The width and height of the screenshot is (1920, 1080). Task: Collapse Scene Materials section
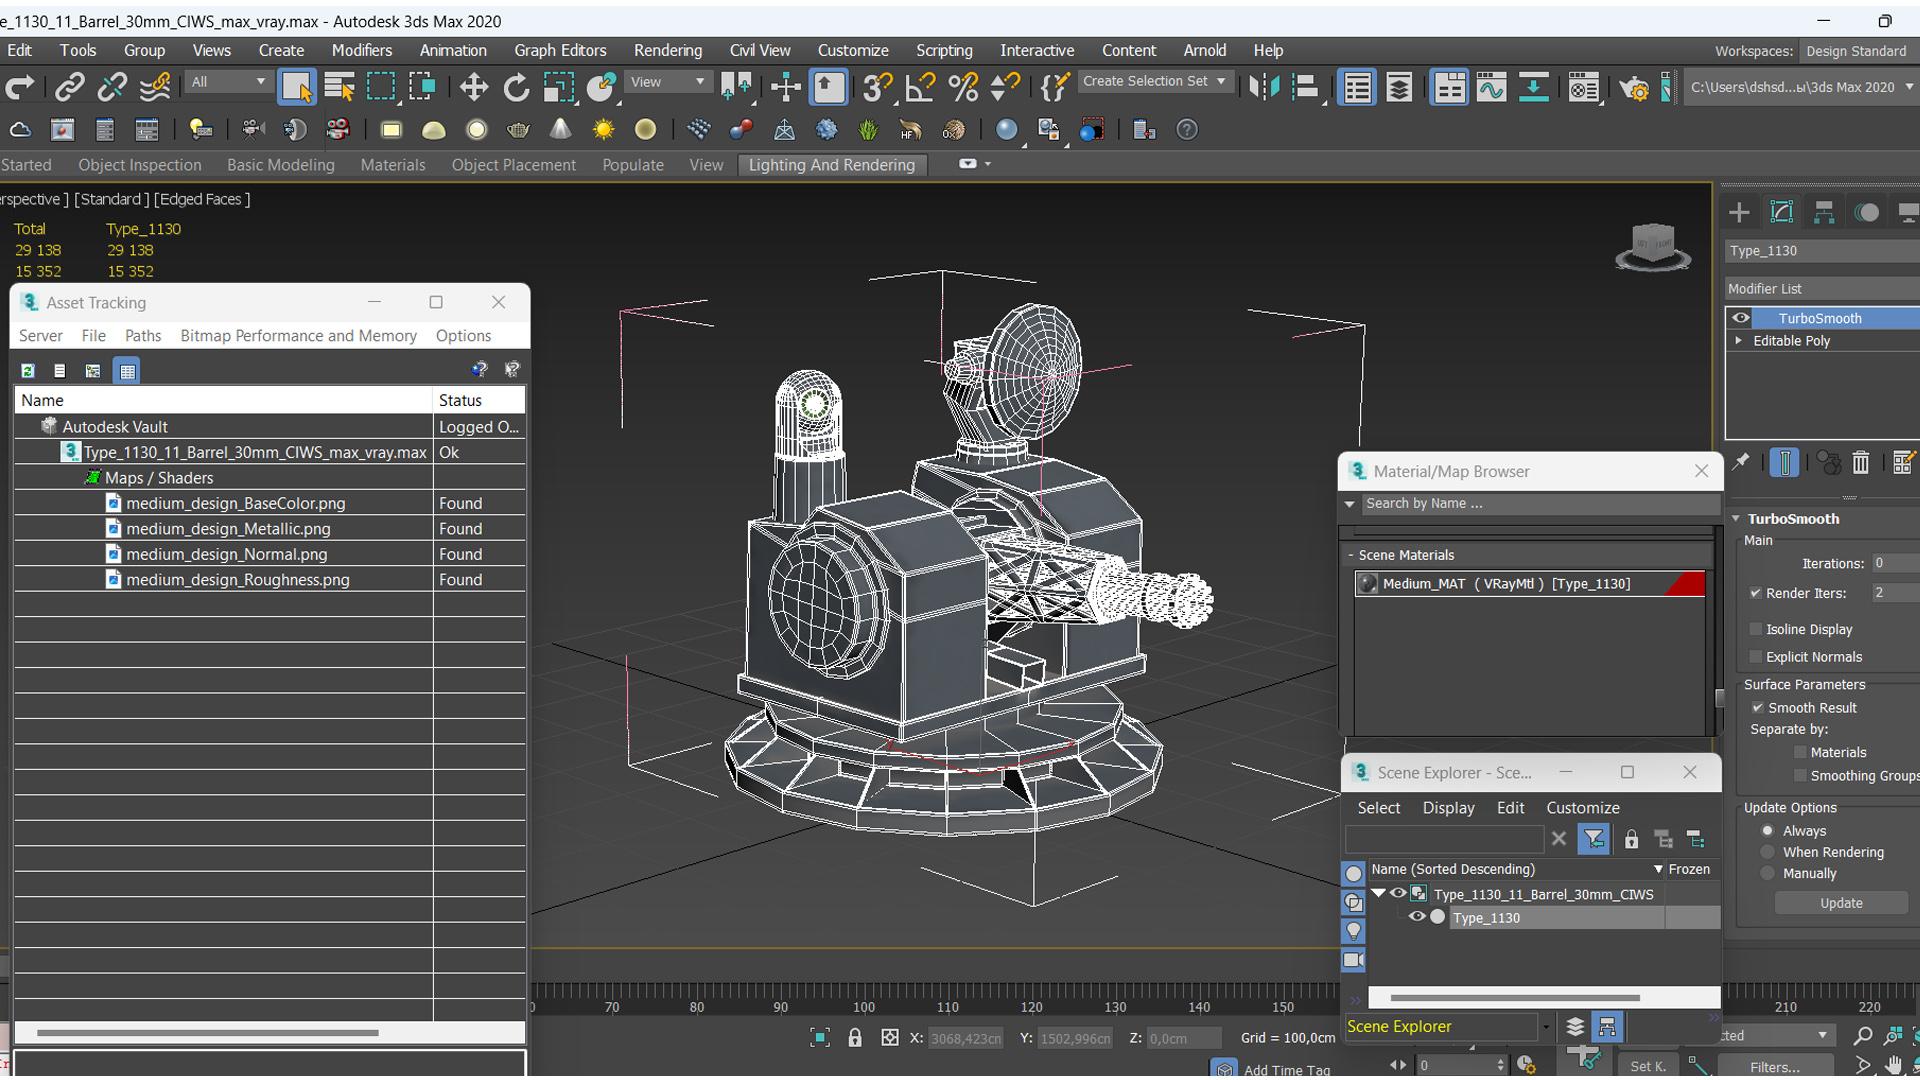[x=1350, y=555]
